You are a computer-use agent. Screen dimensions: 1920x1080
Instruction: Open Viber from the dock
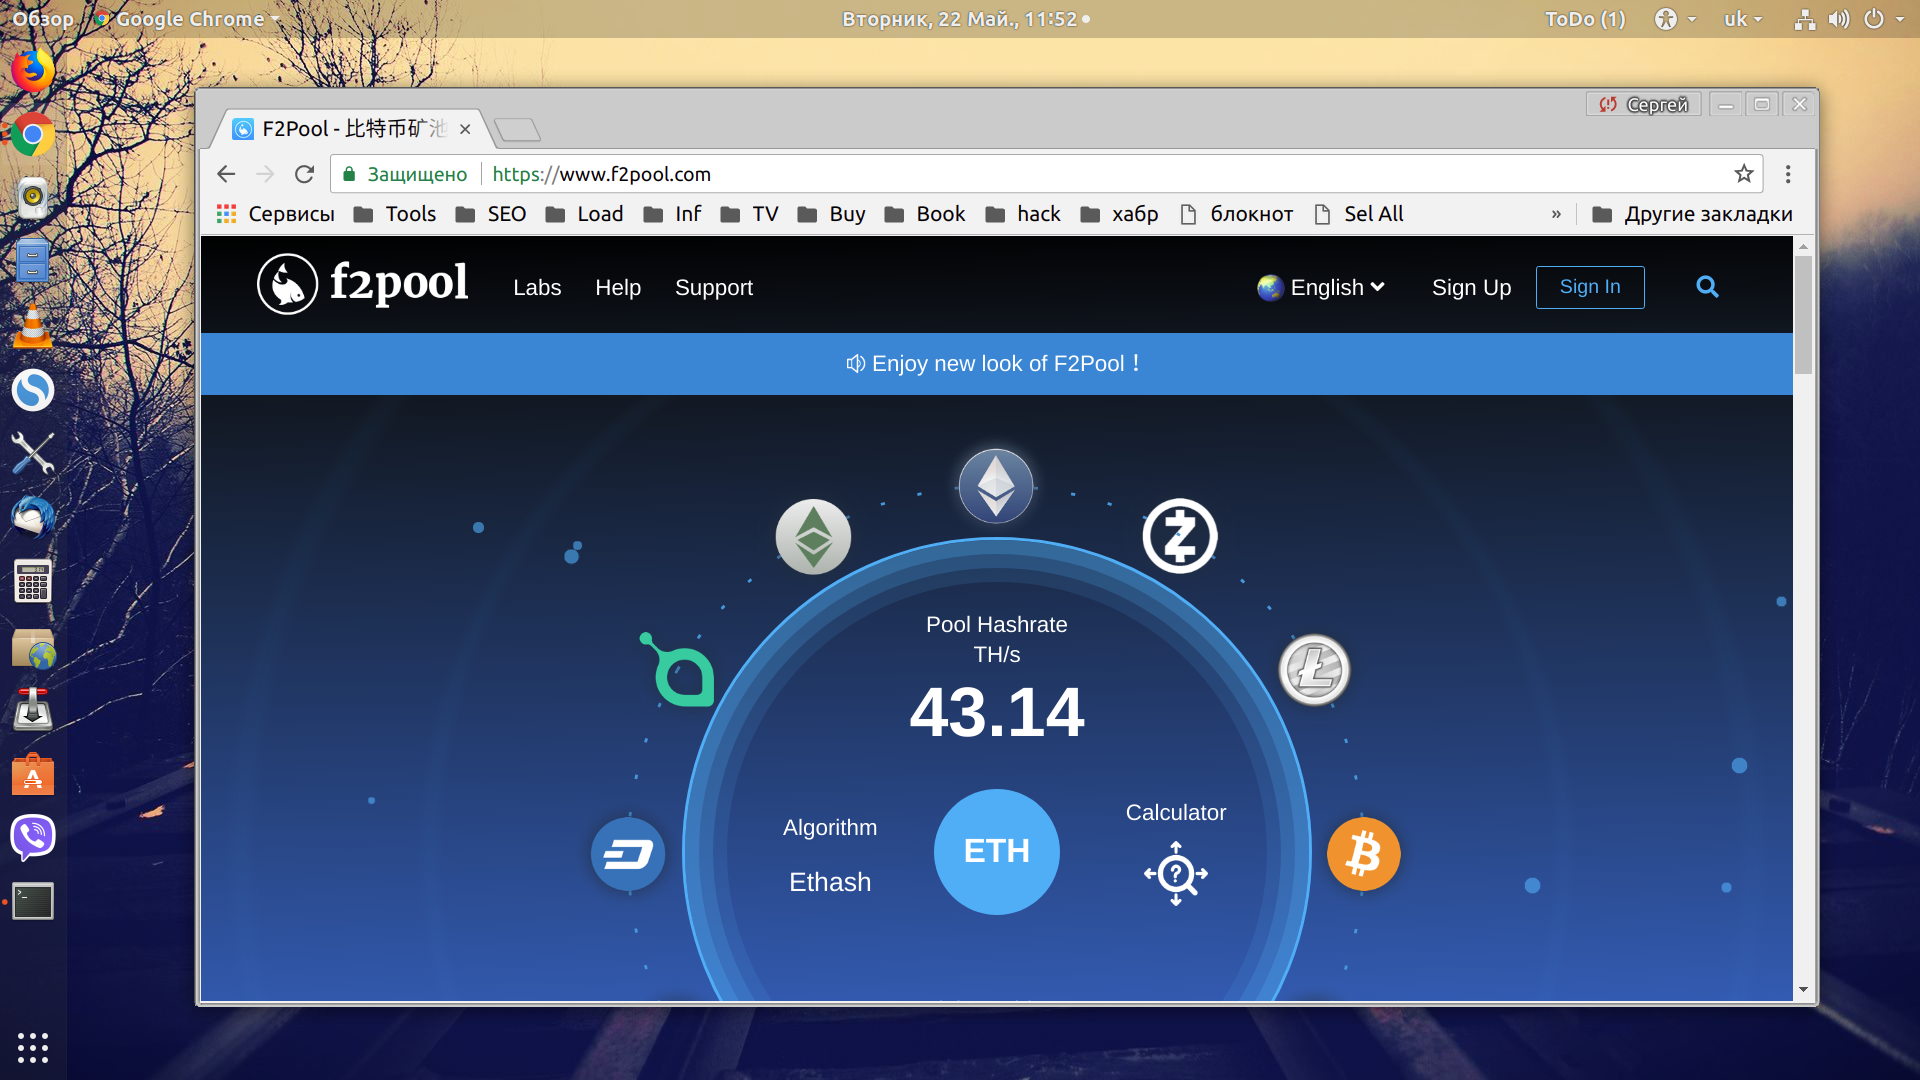click(x=33, y=837)
